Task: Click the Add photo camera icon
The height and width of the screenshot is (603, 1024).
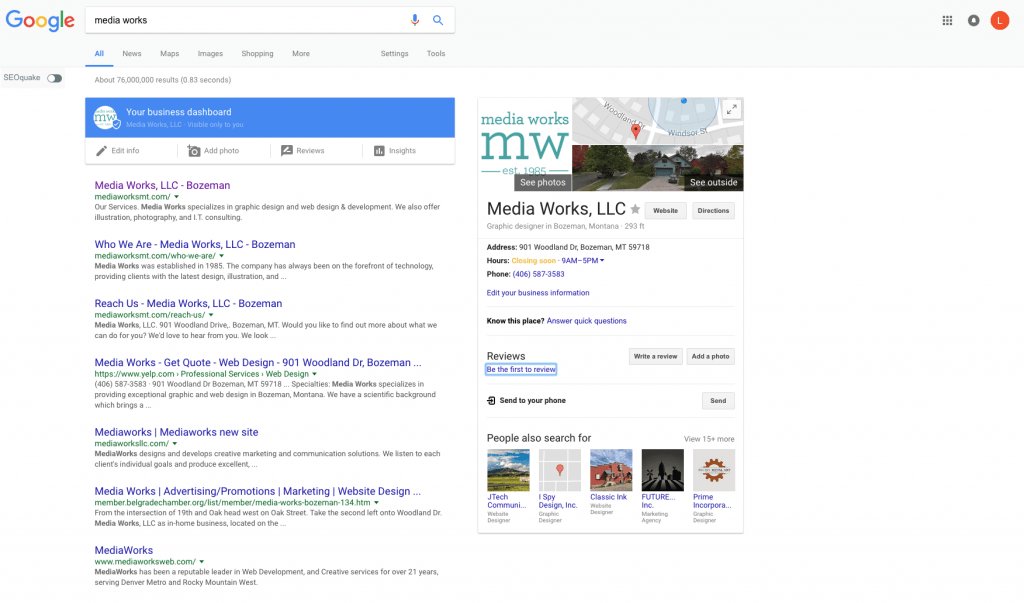Action: point(193,151)
